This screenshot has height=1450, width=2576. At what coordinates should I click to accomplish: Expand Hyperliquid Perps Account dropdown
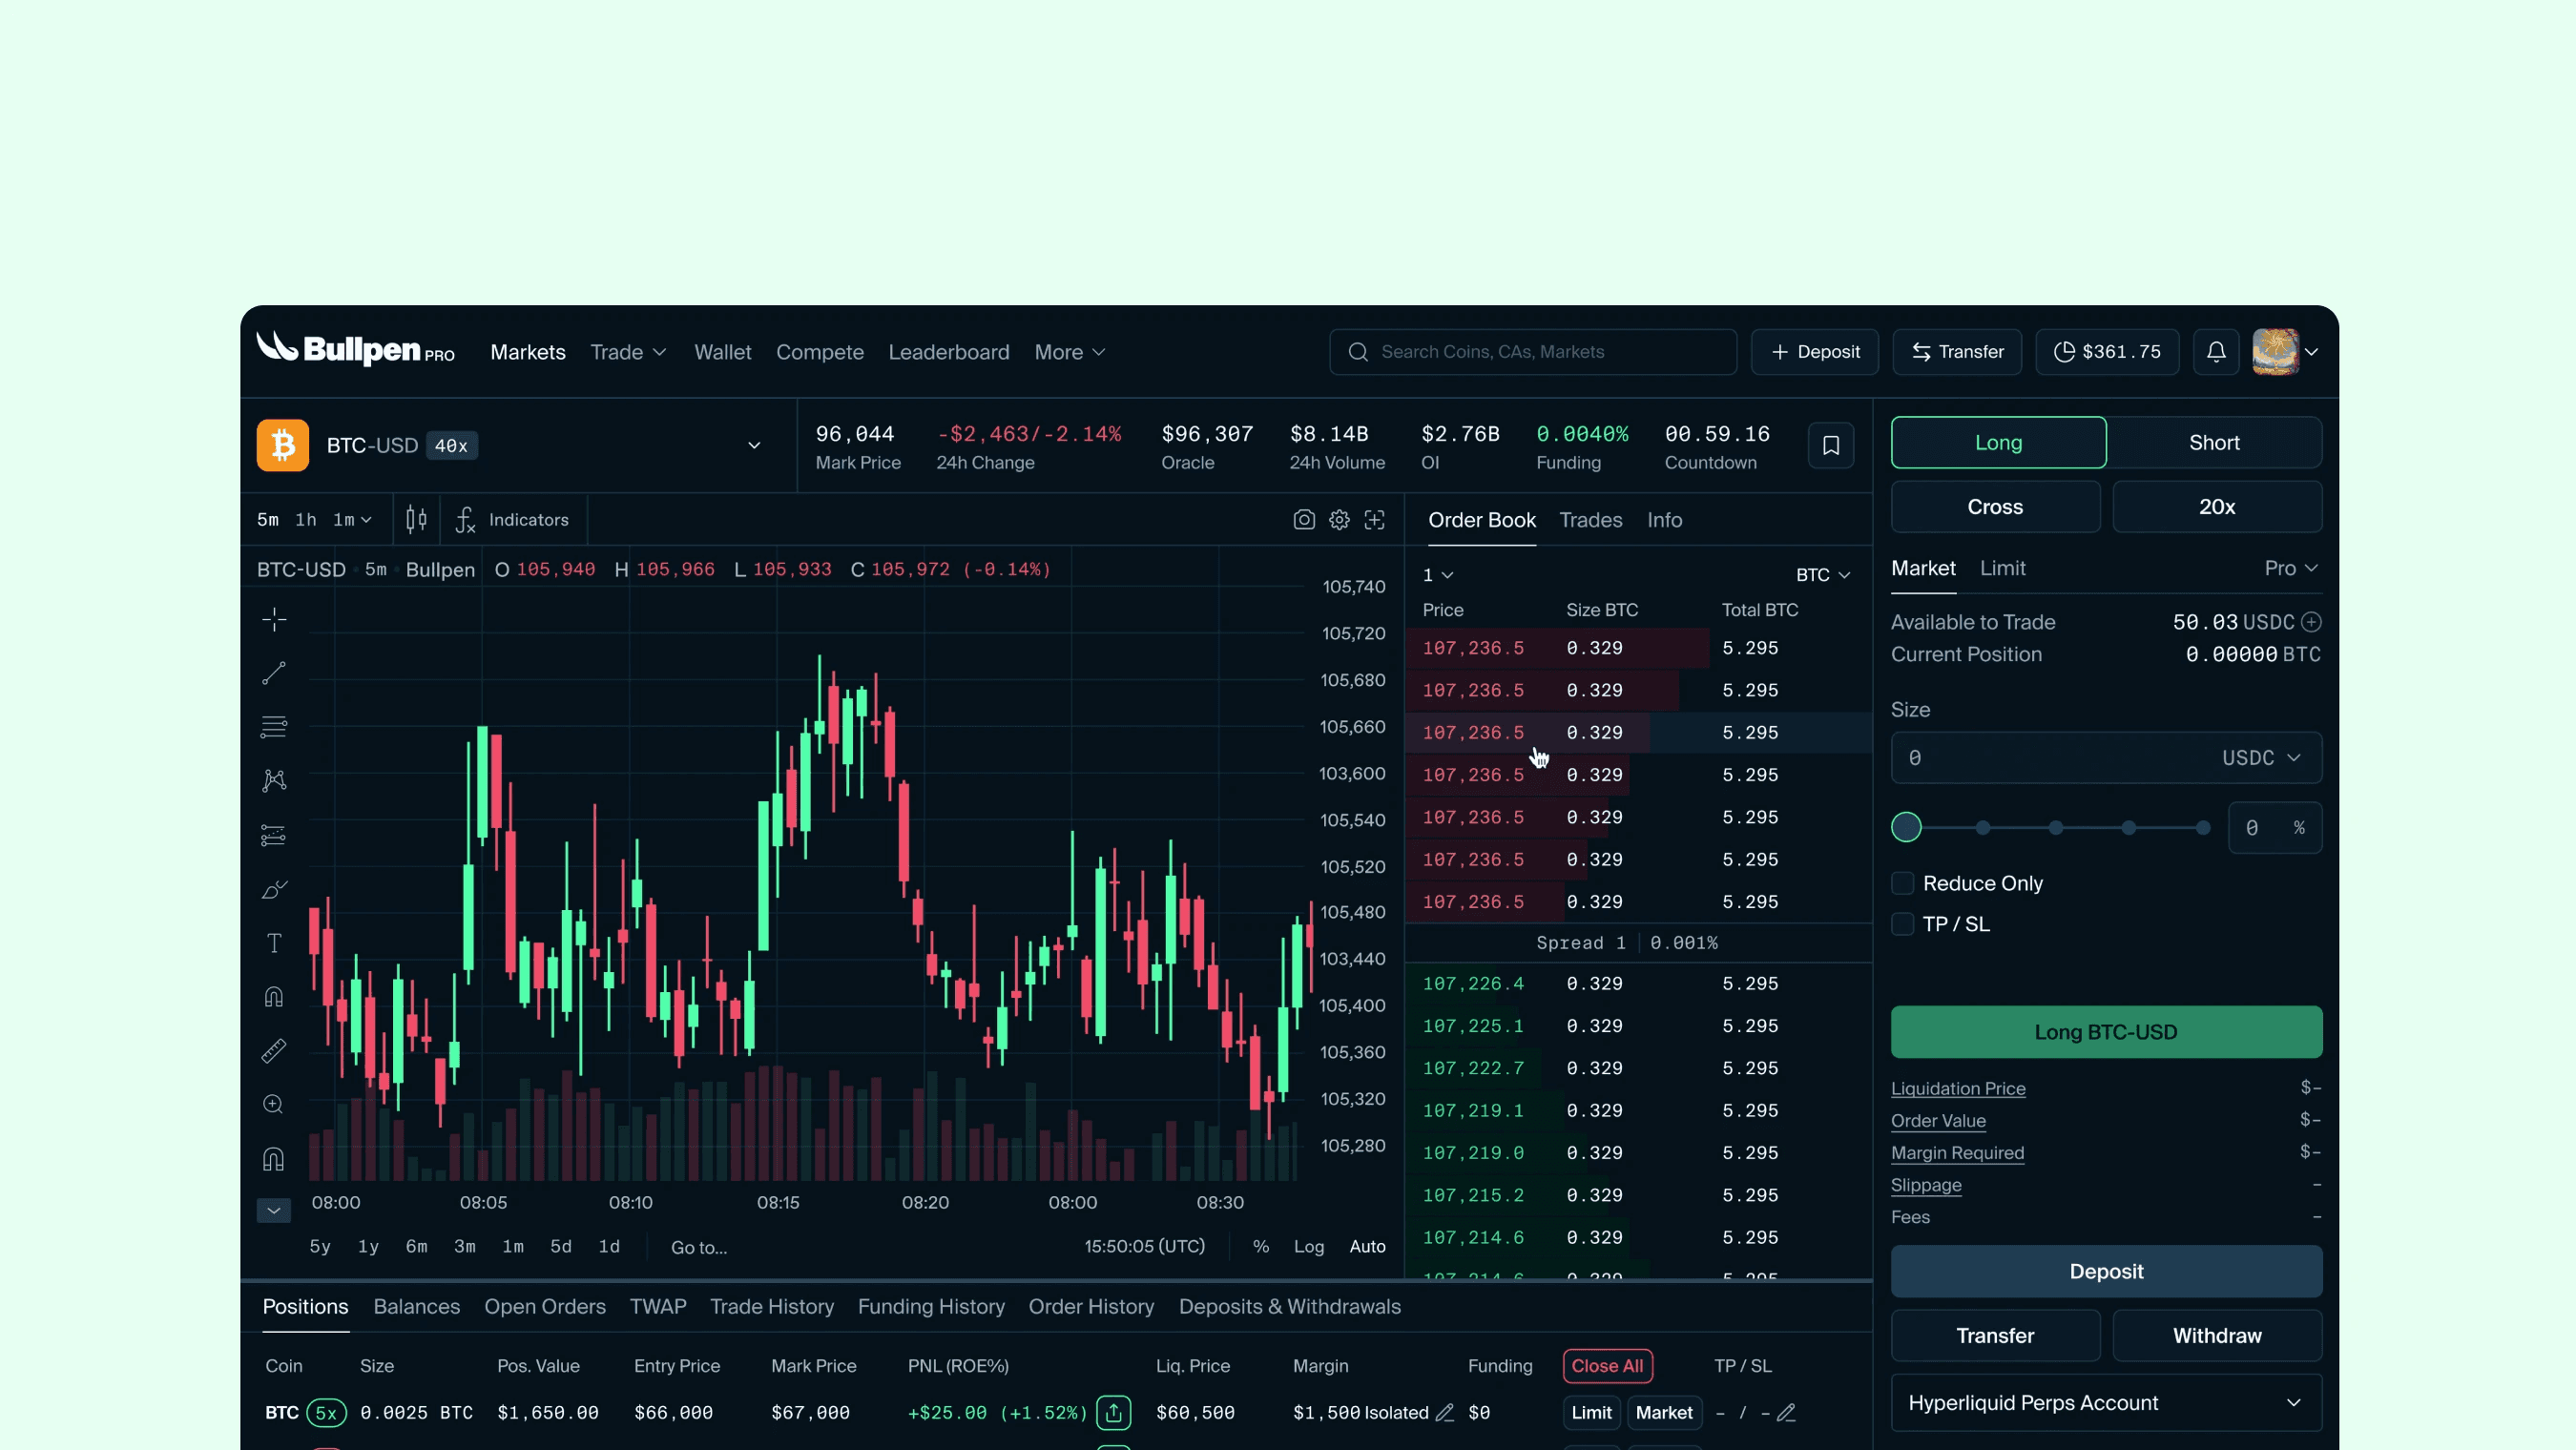tap(2106, 1403)
